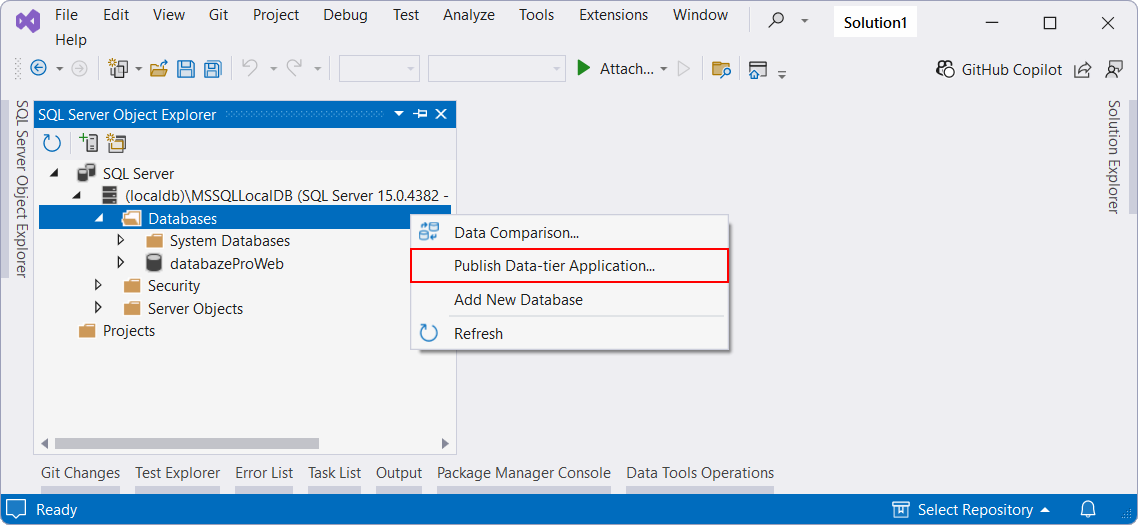Click the Redo toolbar icon
The height and width of the screenshot is (525, 1138).
294,68
